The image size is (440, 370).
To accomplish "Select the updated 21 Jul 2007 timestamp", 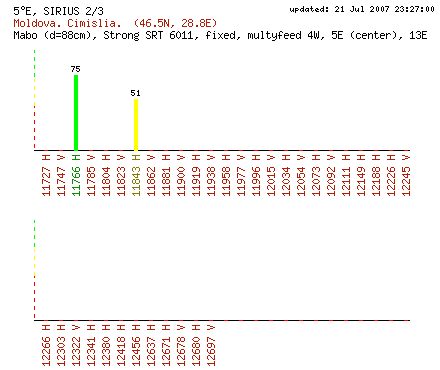I will [362, 9].
